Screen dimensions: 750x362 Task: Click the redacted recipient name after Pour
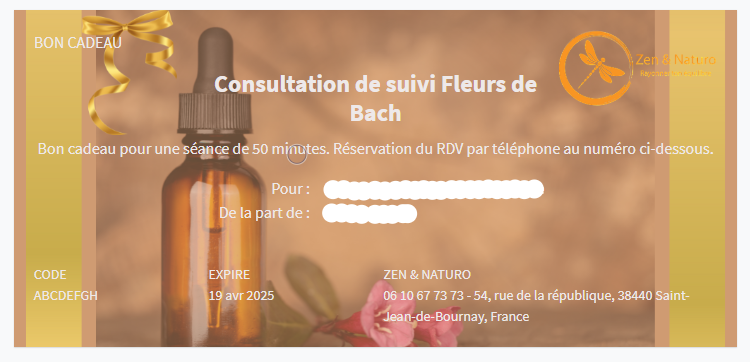[x=433, y=189]
